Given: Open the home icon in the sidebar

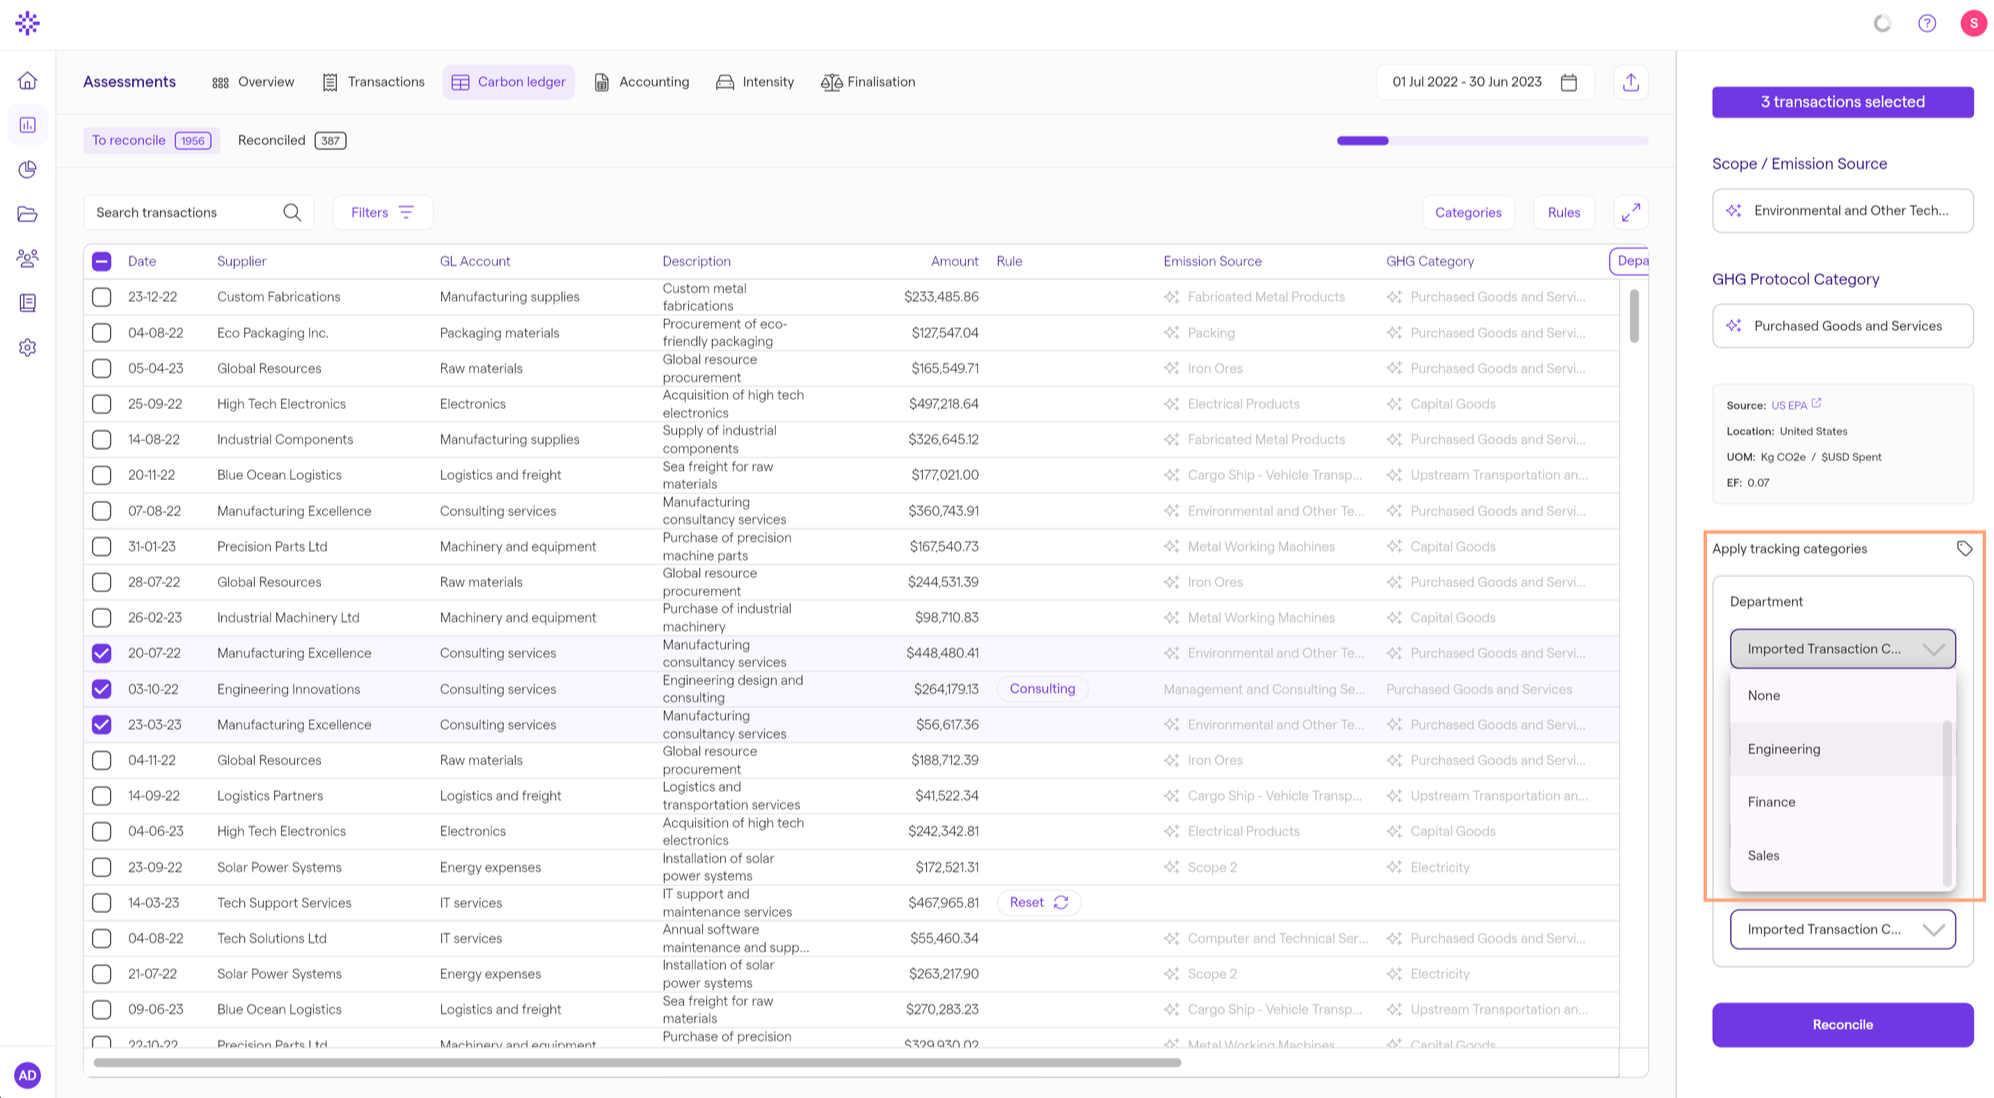Looking at the screenshot, I should (28, 81).
